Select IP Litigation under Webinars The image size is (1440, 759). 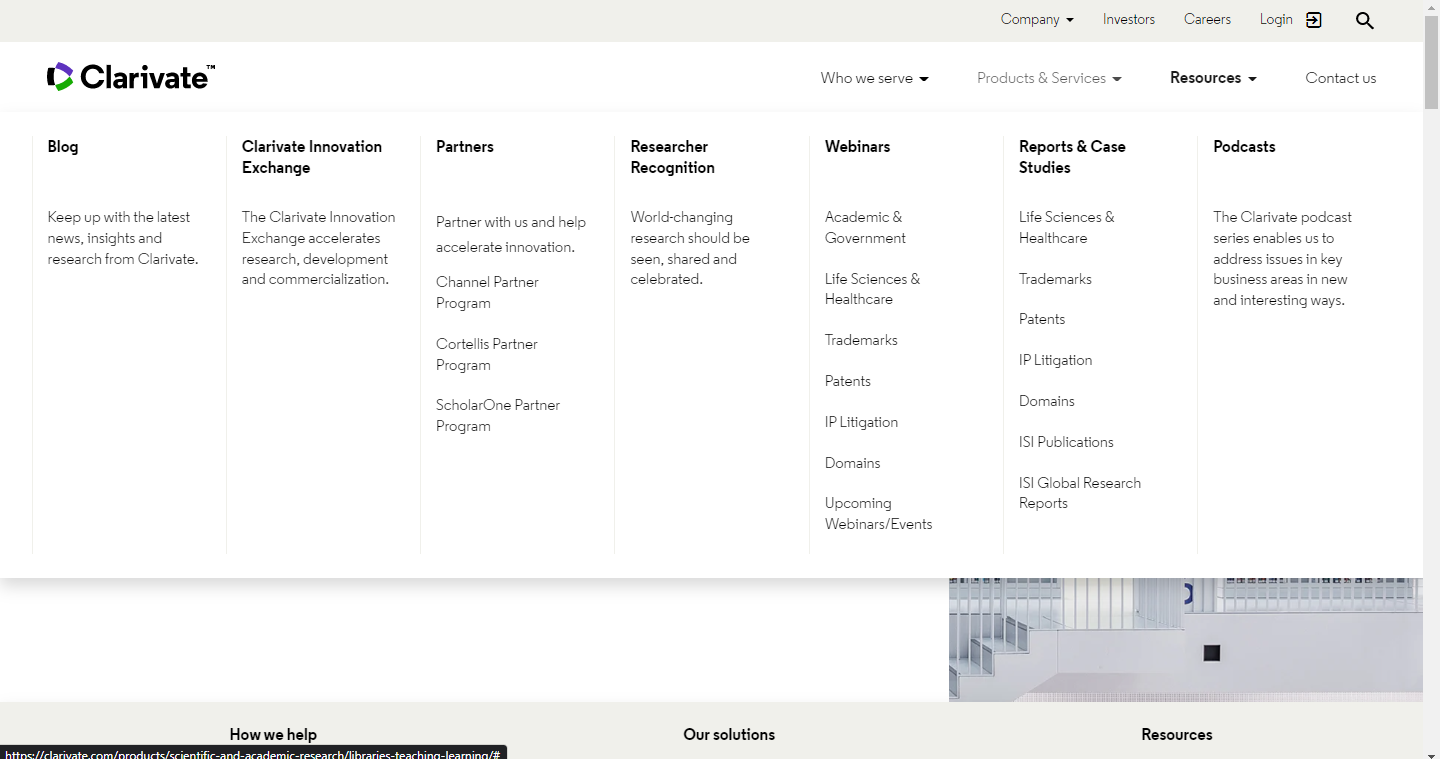861,422
